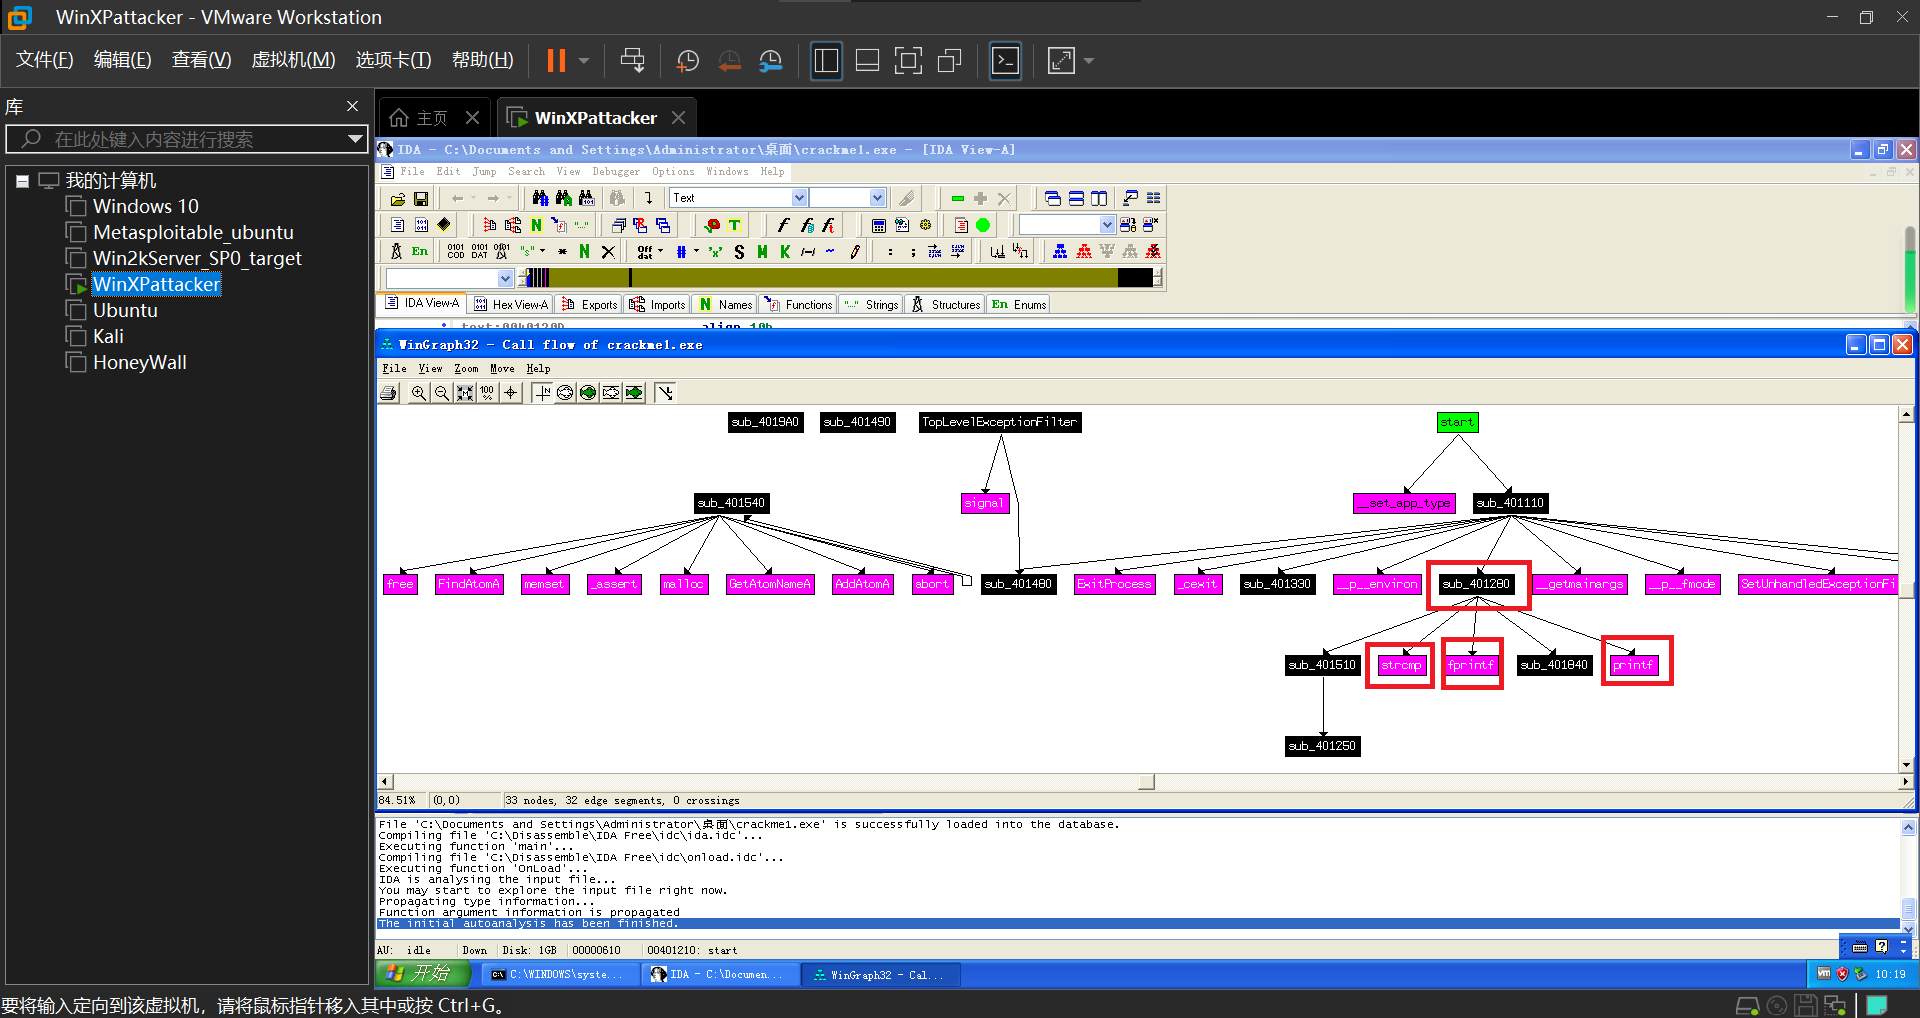
Task: Open the WinGraph32 Zoom menu
Action: 466,369
